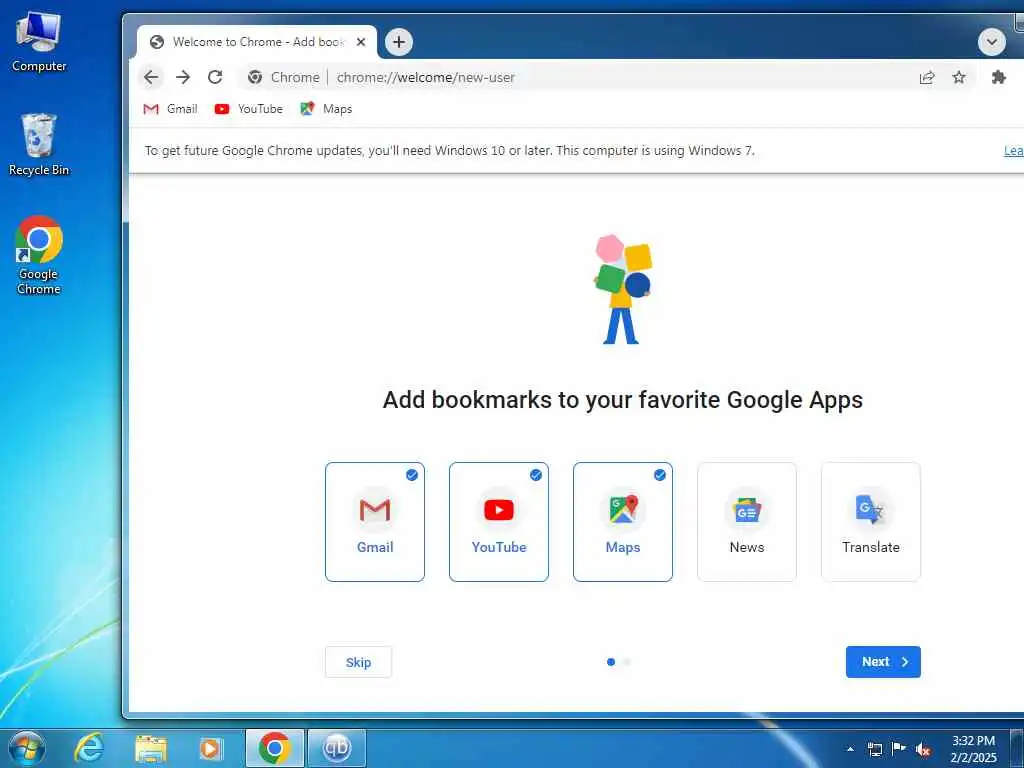Open the Extensions puzzle icon
This screenshot has width=1024, height=768.
coord(999,78)
